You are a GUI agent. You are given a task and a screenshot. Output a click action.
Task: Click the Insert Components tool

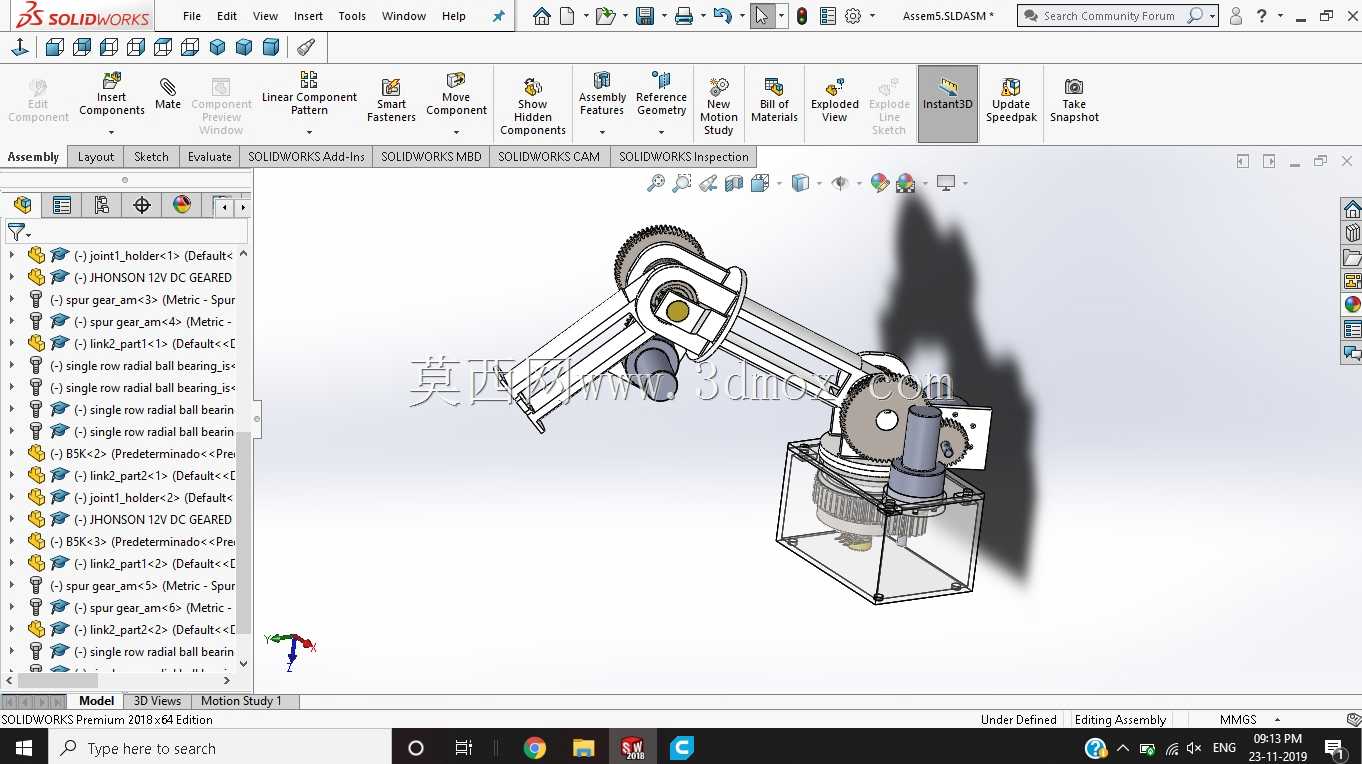(112, 95)
